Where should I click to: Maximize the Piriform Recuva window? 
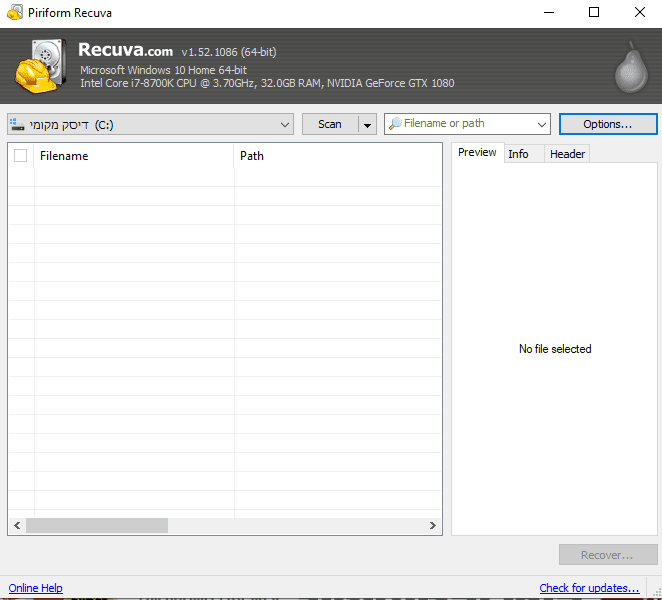(594, 12)
